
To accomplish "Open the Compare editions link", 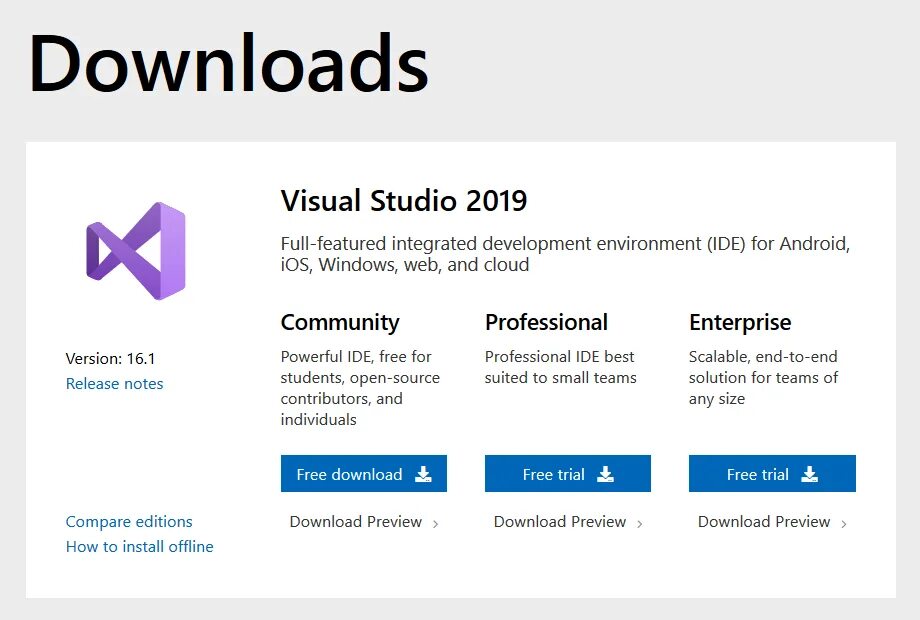I will pyautogui.click(x=129, y=521).
